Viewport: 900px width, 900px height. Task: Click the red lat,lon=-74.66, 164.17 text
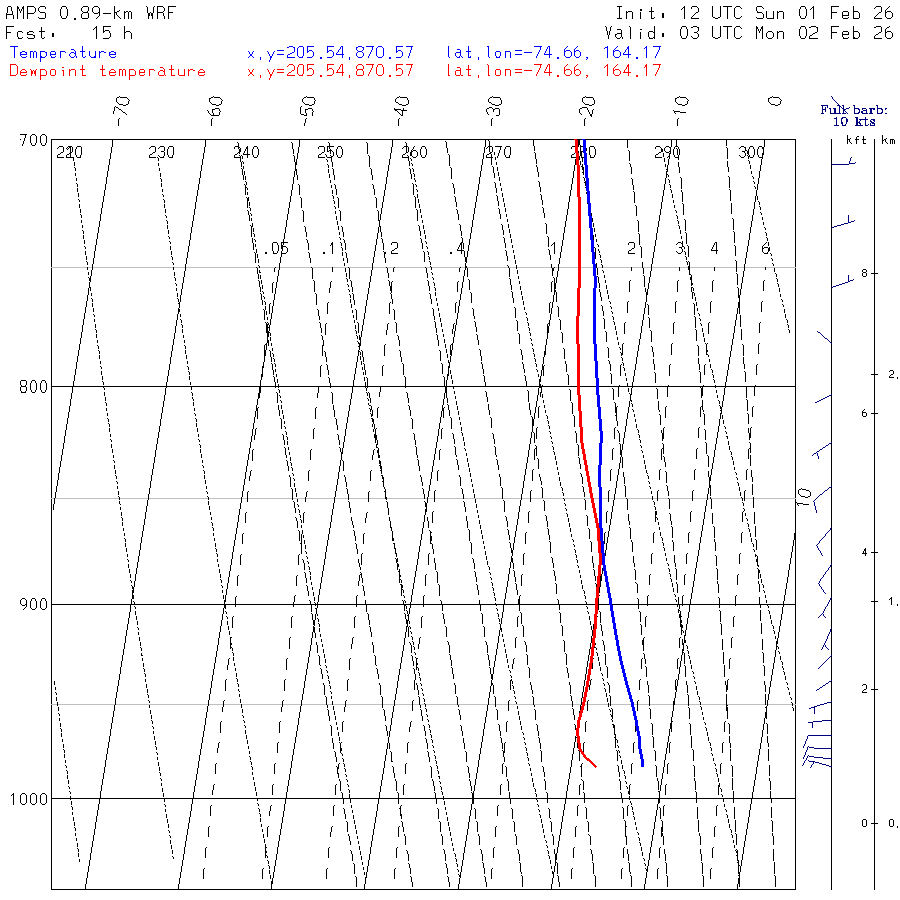[x=554, y=71]
